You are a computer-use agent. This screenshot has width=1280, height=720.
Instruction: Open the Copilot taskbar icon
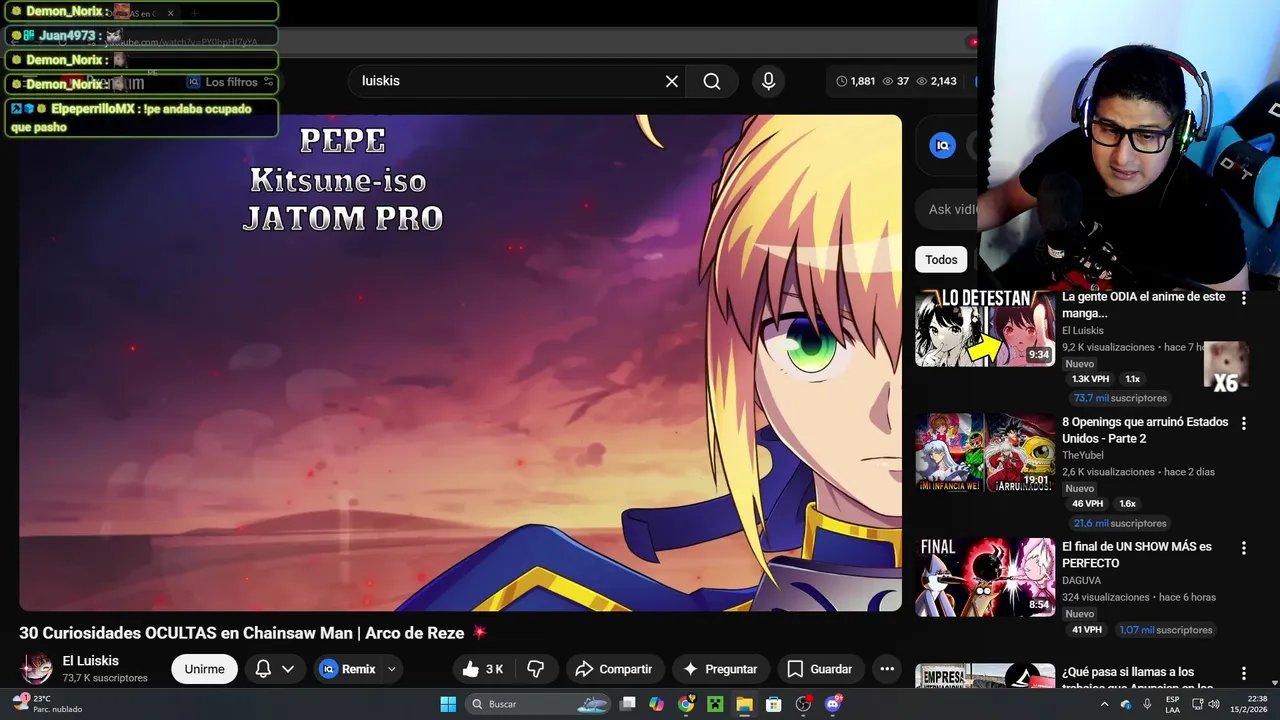656,704
